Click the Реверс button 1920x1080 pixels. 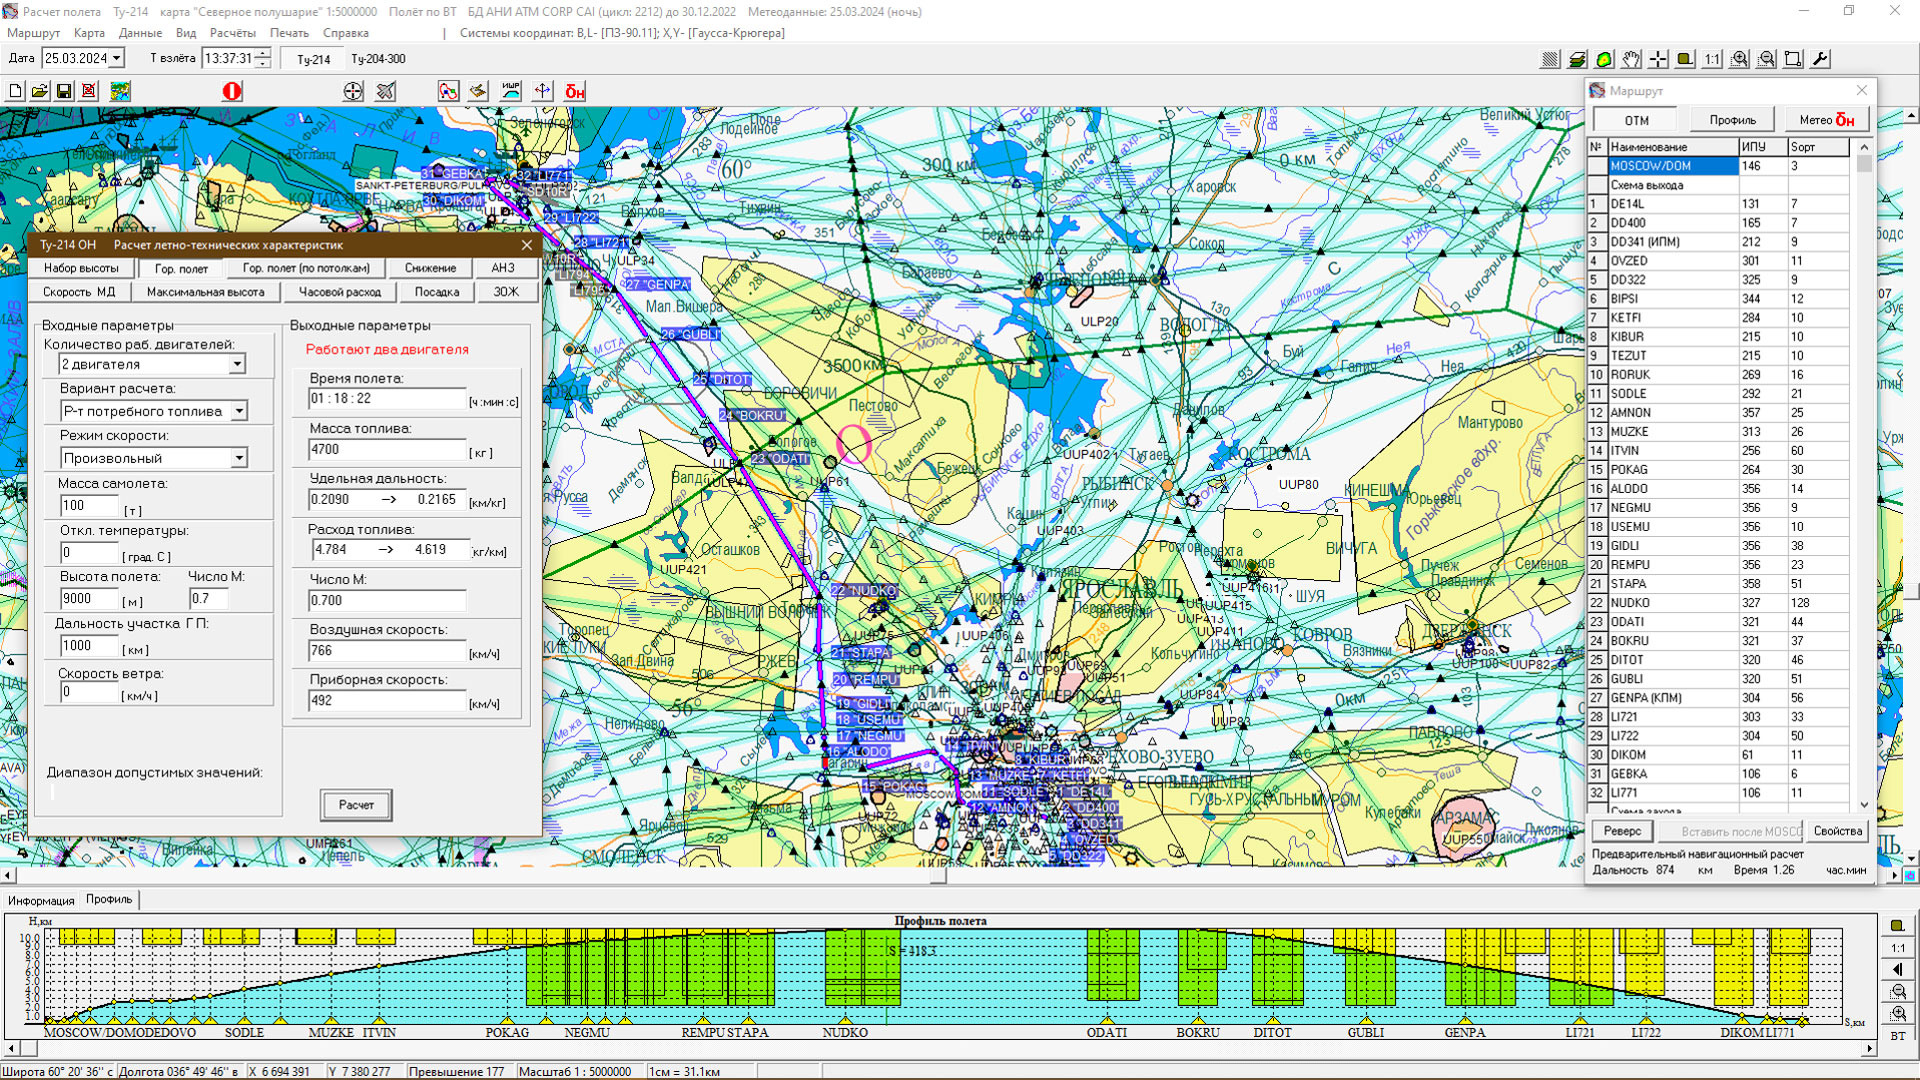click(x=1622, y=831)
